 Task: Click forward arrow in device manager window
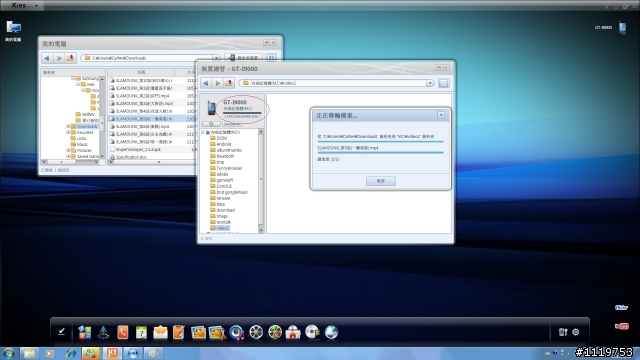tap(218, 83)
